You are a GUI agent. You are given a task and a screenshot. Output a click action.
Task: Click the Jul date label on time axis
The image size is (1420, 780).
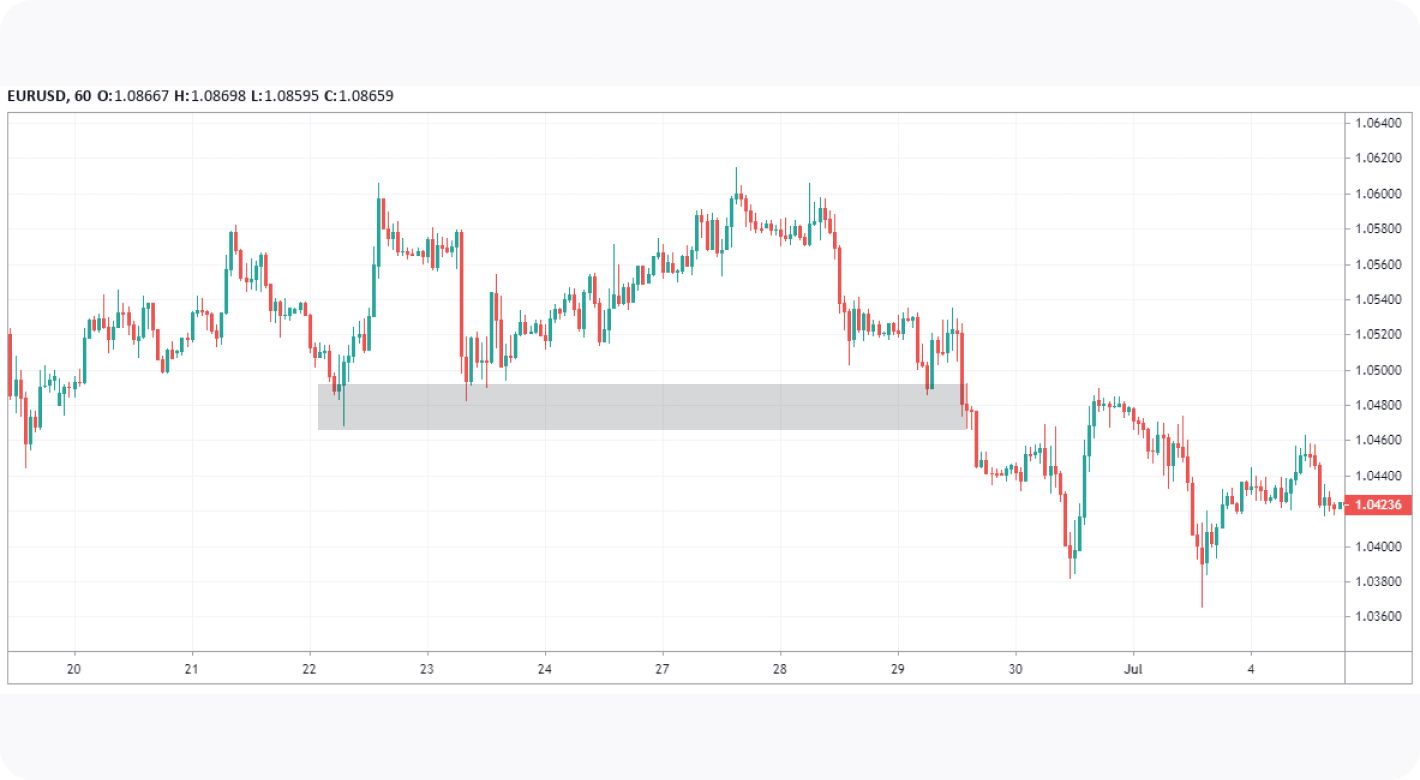pyautogui.click(x=1133, y=667)
